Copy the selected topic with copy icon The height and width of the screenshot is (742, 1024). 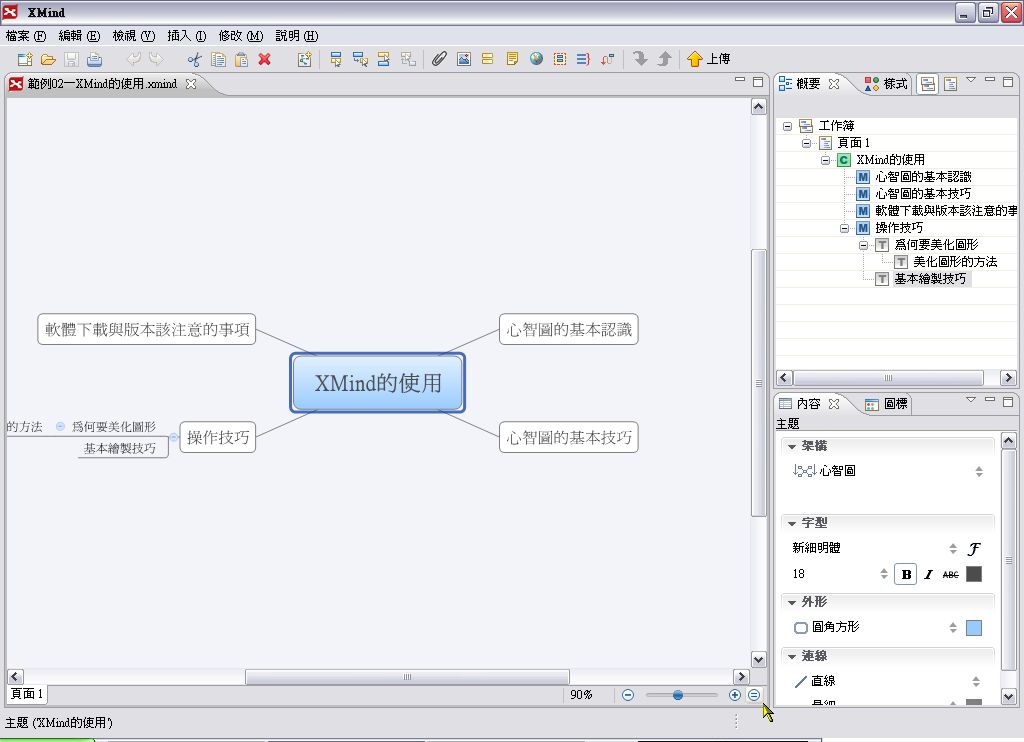point(218,59)
